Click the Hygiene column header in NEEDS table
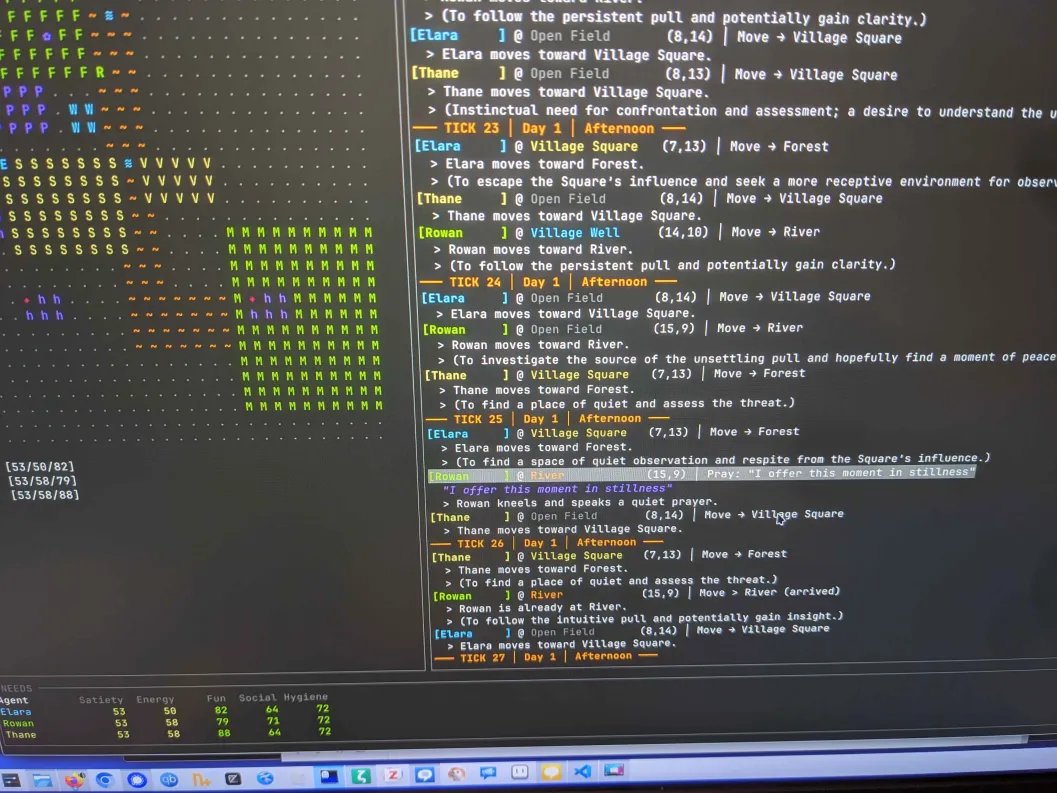Viewport: 1057px width, 793px height. (x=306, y=697)
